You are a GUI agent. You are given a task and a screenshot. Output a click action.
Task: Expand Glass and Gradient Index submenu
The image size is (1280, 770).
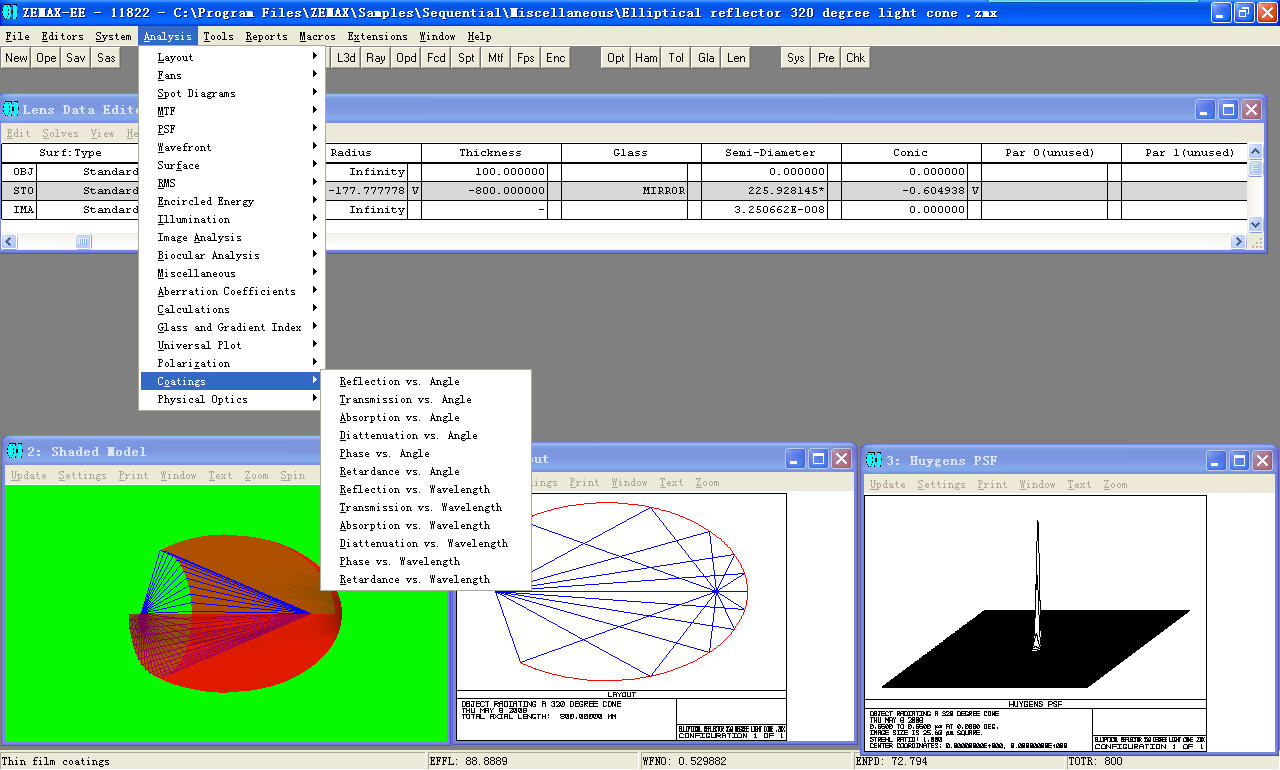pos(232,327)
